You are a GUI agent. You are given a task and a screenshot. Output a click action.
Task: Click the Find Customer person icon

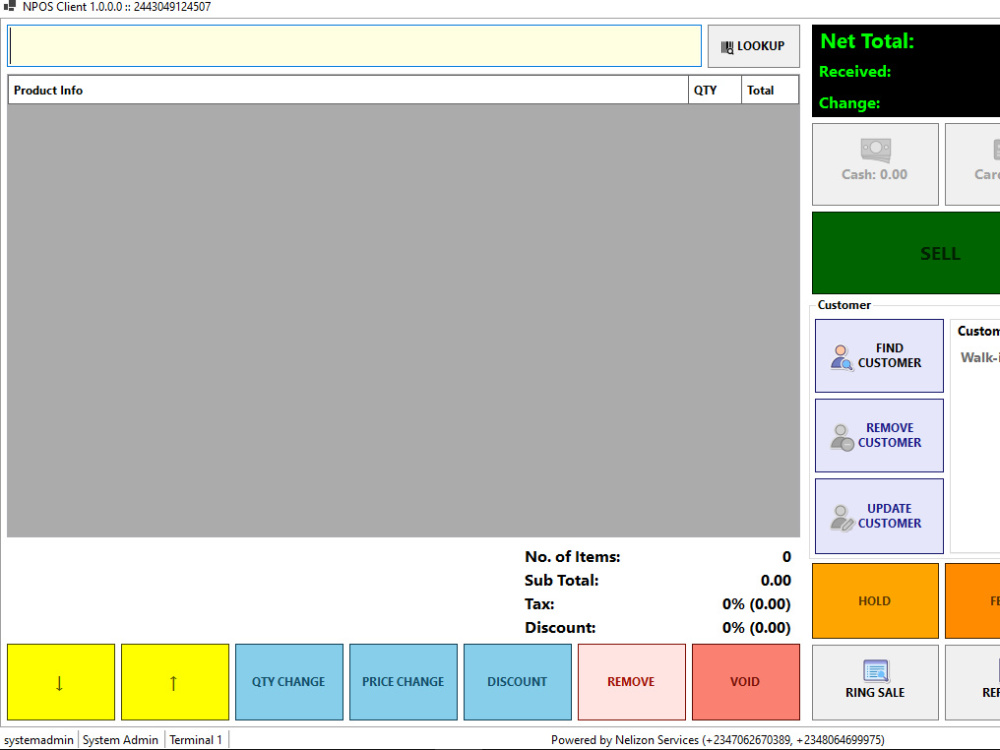(x=841, y=358)
